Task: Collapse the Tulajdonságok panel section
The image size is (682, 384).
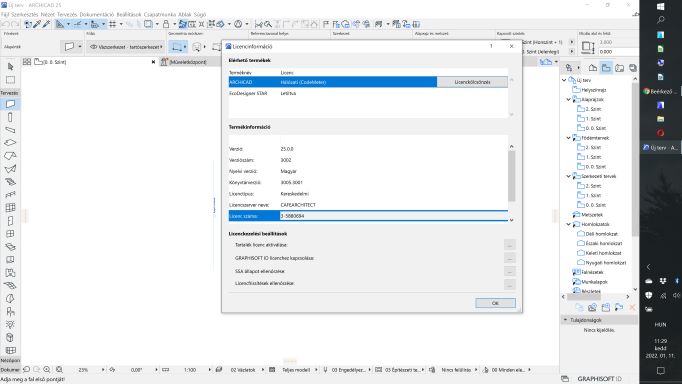Action: (x=565, y=320)
